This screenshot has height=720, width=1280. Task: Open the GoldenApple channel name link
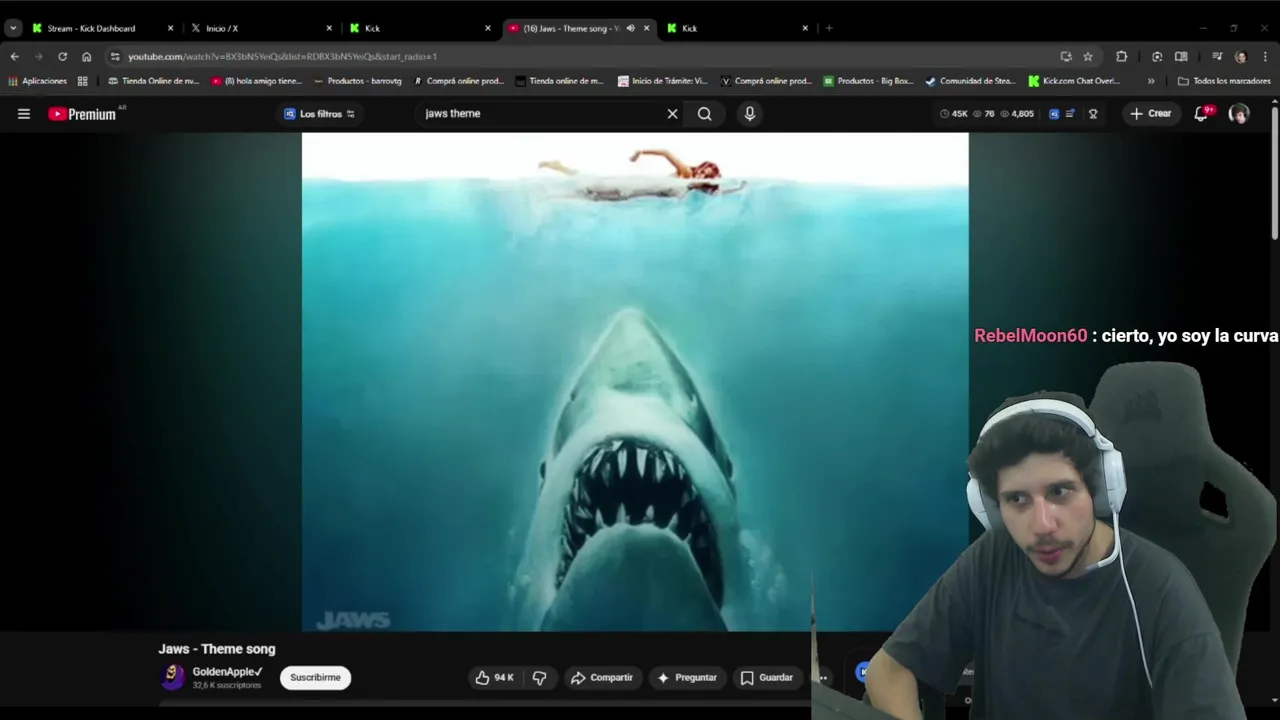(x=227, y=672)
